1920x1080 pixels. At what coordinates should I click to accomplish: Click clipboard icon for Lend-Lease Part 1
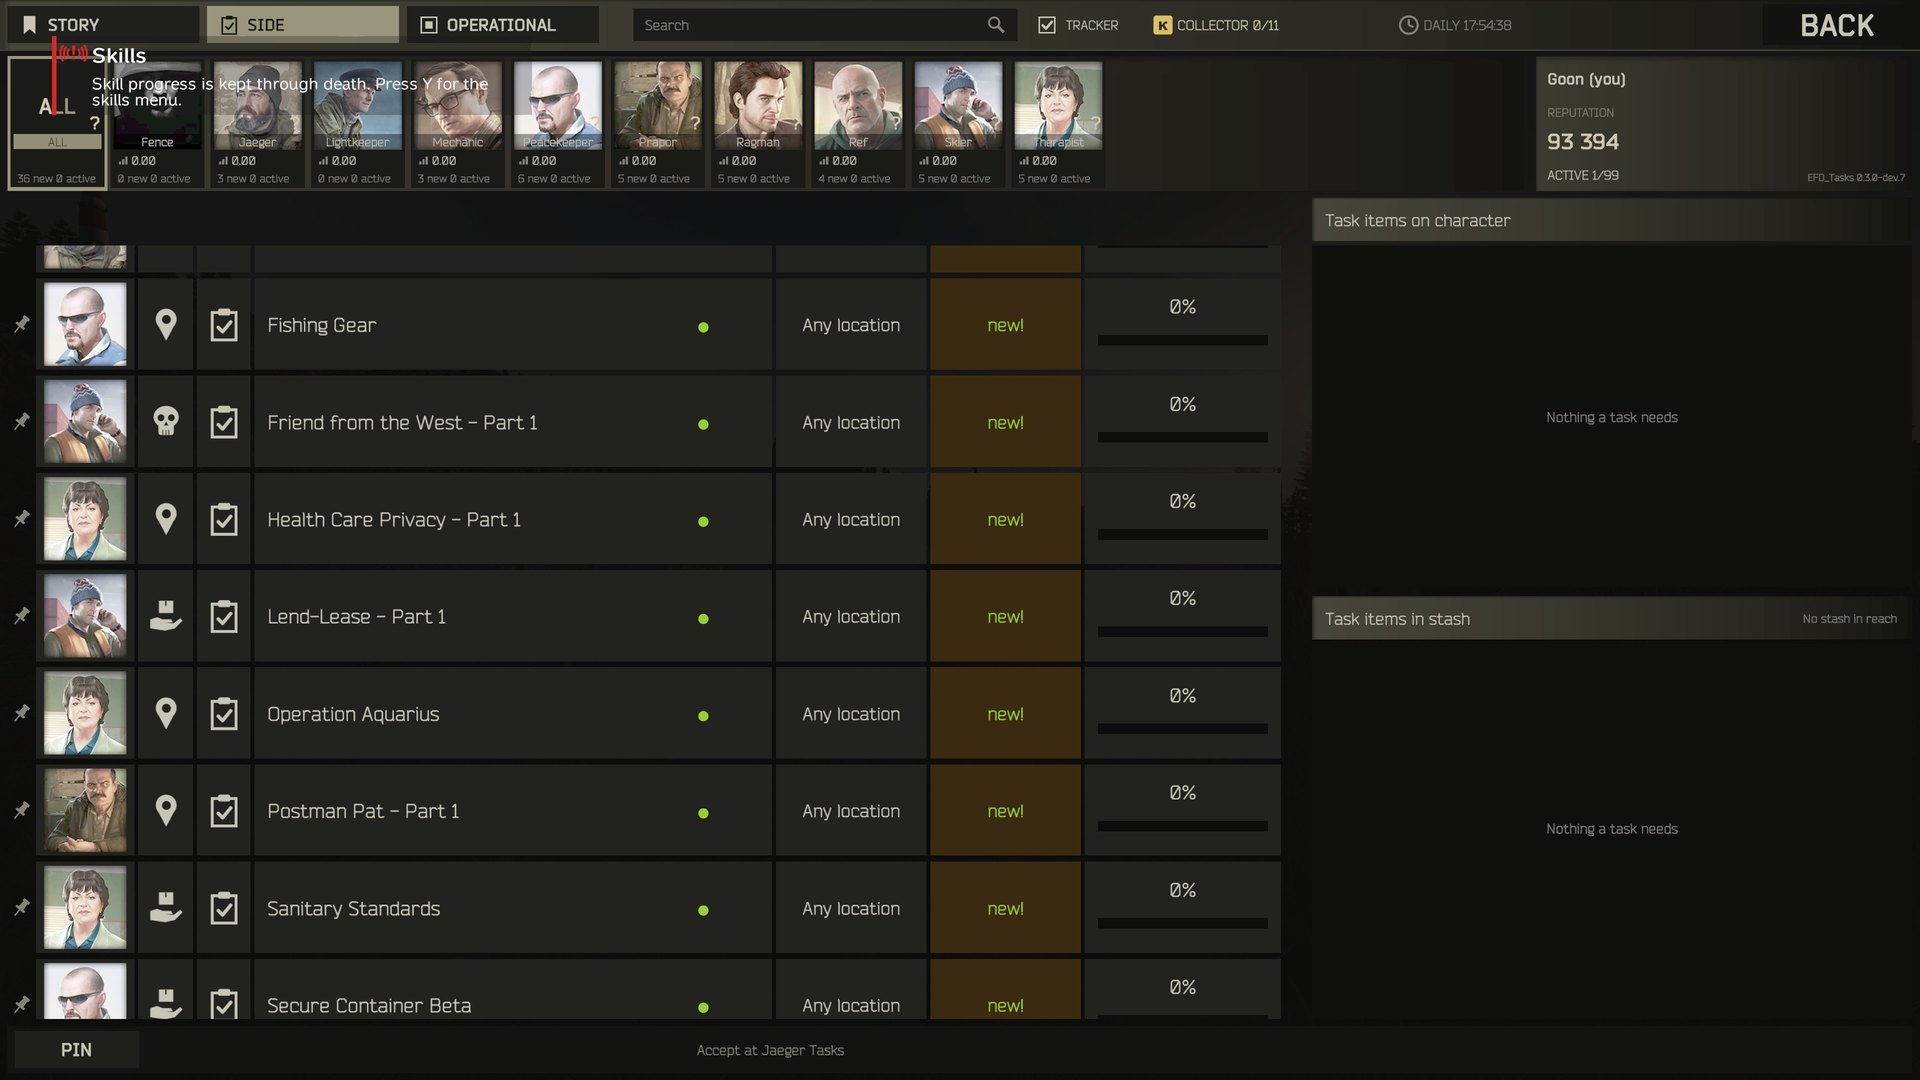pyautogui.click(x=224, y=616)
